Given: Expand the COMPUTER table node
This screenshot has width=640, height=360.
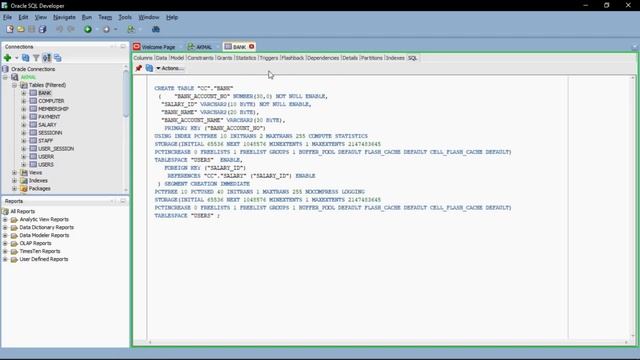Looking at the screenshot, I should click(24, 101).
